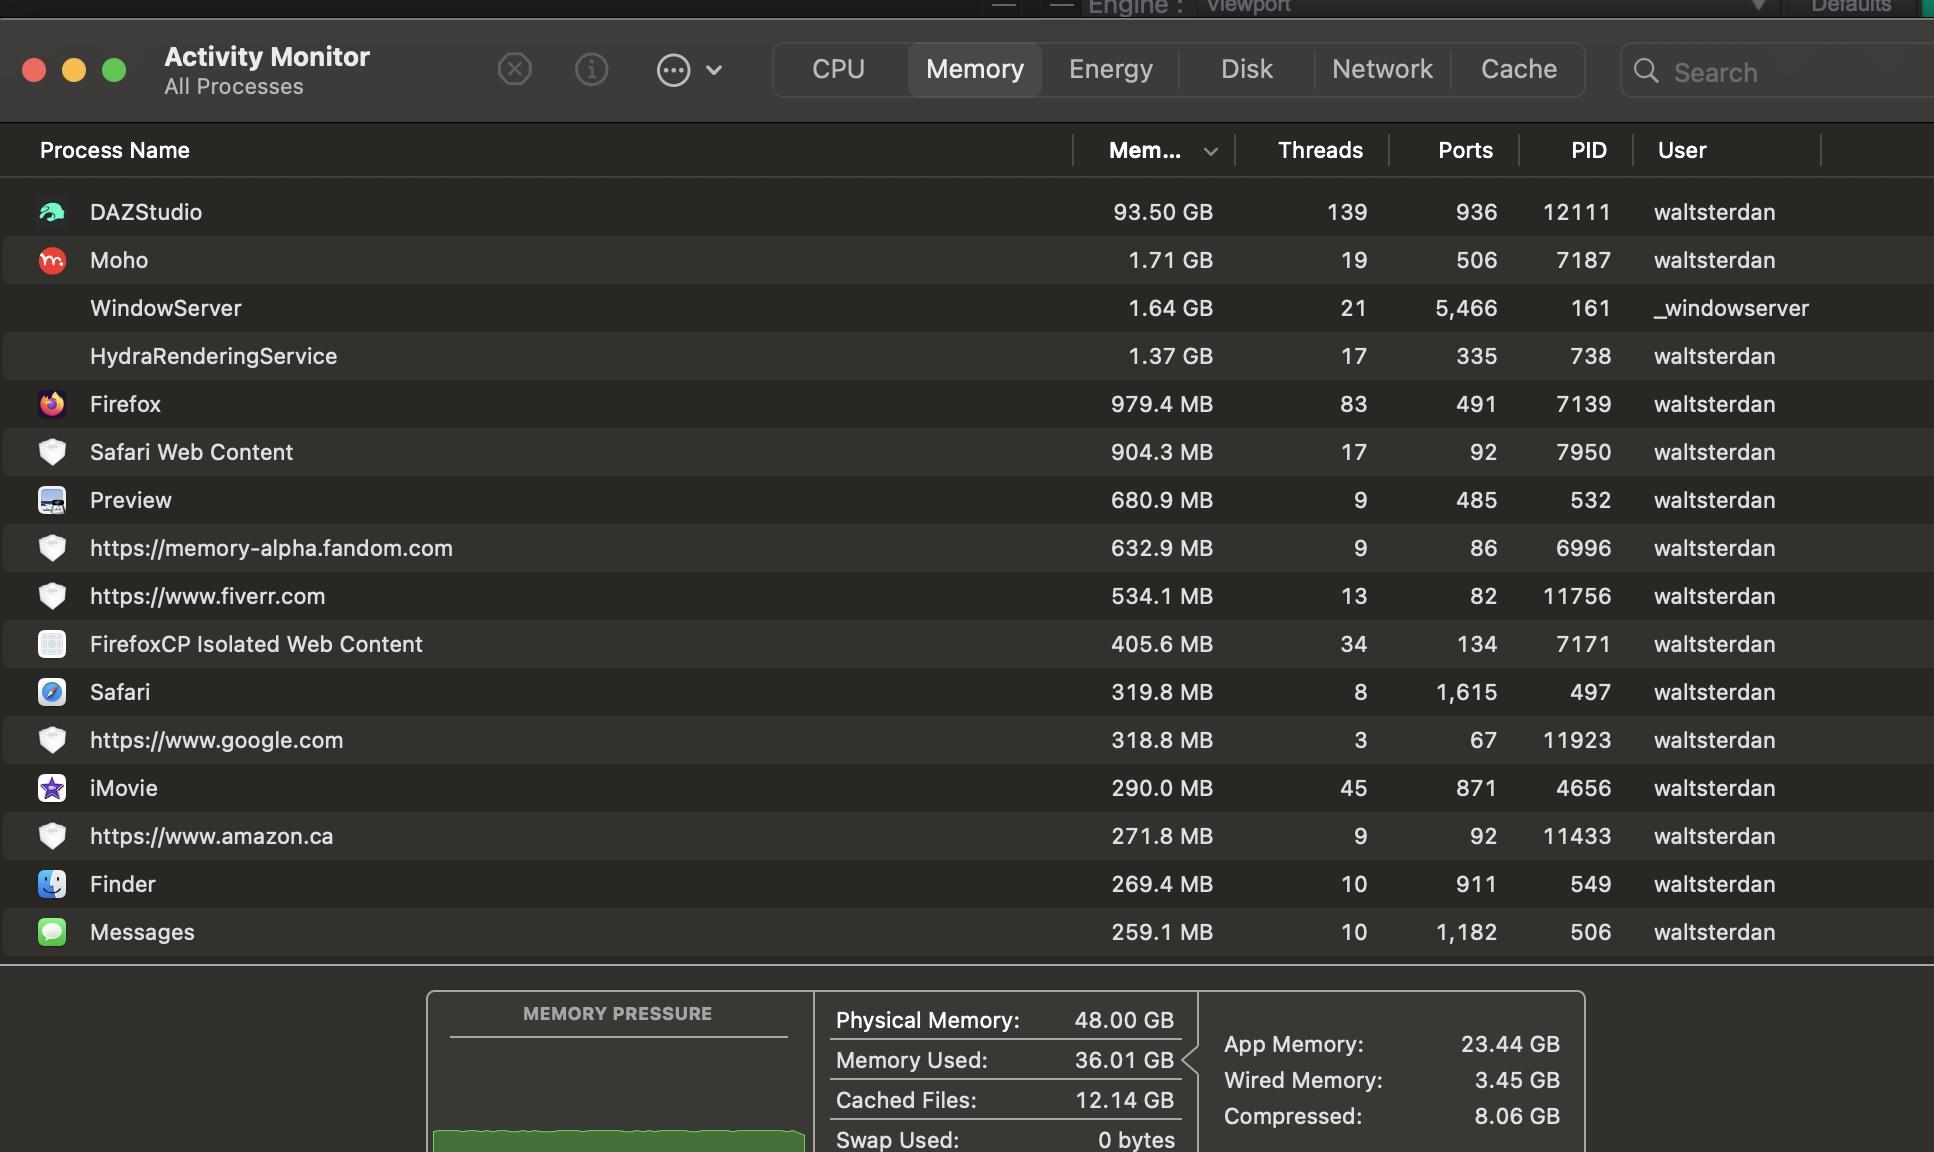Screen dimensions: 1934x1152
Task: Click in the Search field
Action: [1780, 72]
